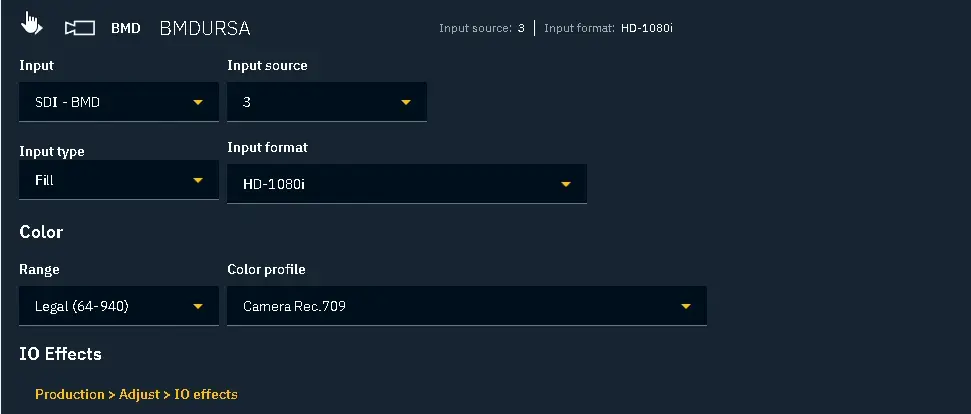Open the Input dropdown showing SDI - BMD
Screen dimensions: 971x414
pyautogui.click(x=119, y=102)
